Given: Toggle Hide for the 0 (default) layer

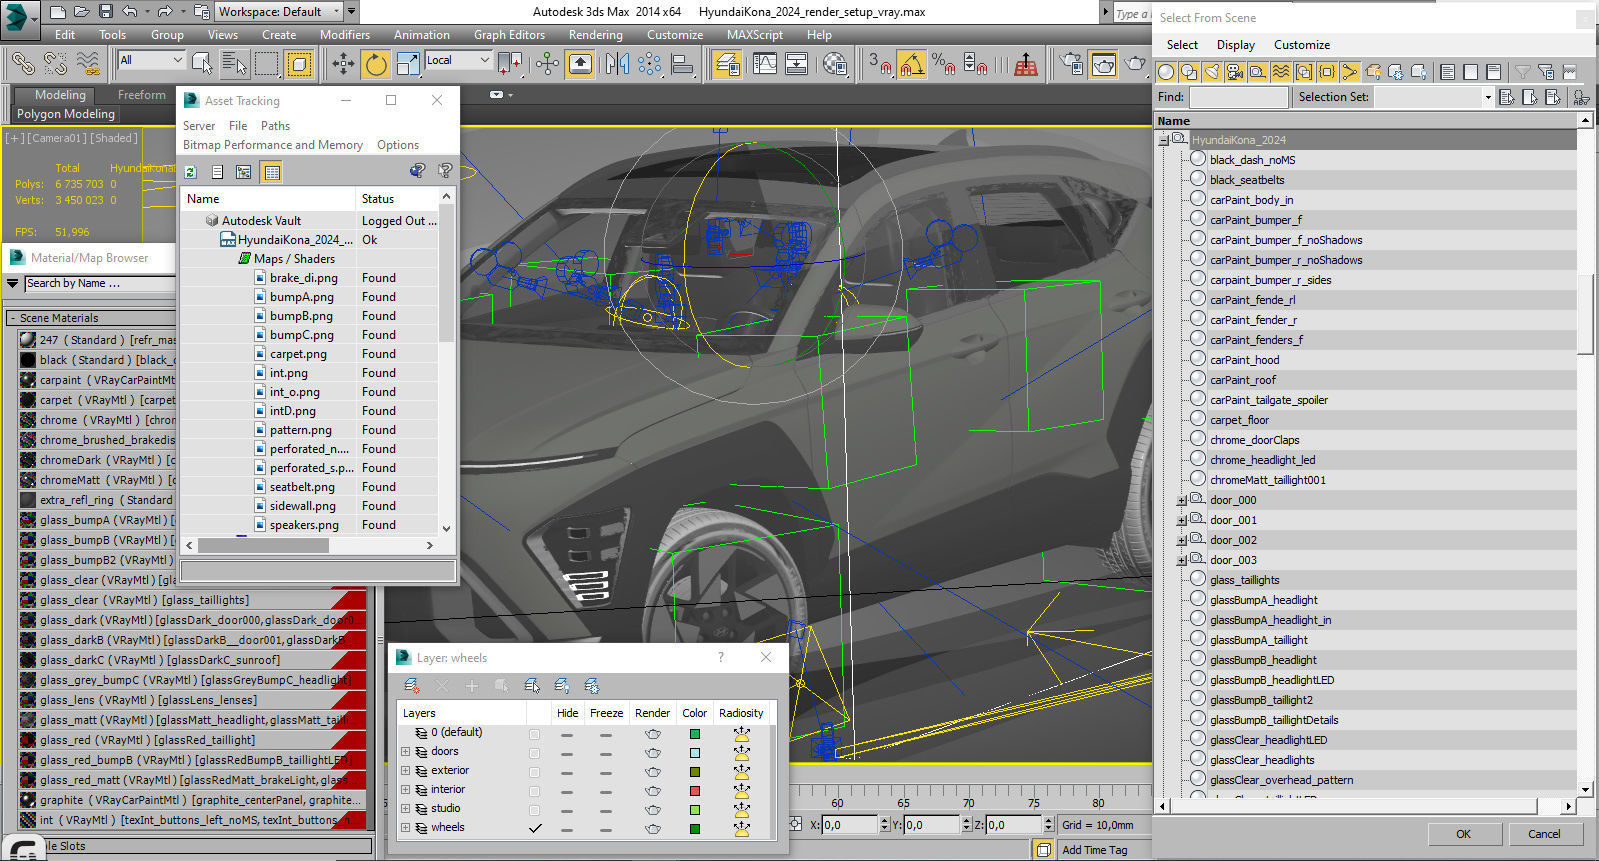Looking at the screenshot, I should tap(567, 734).
